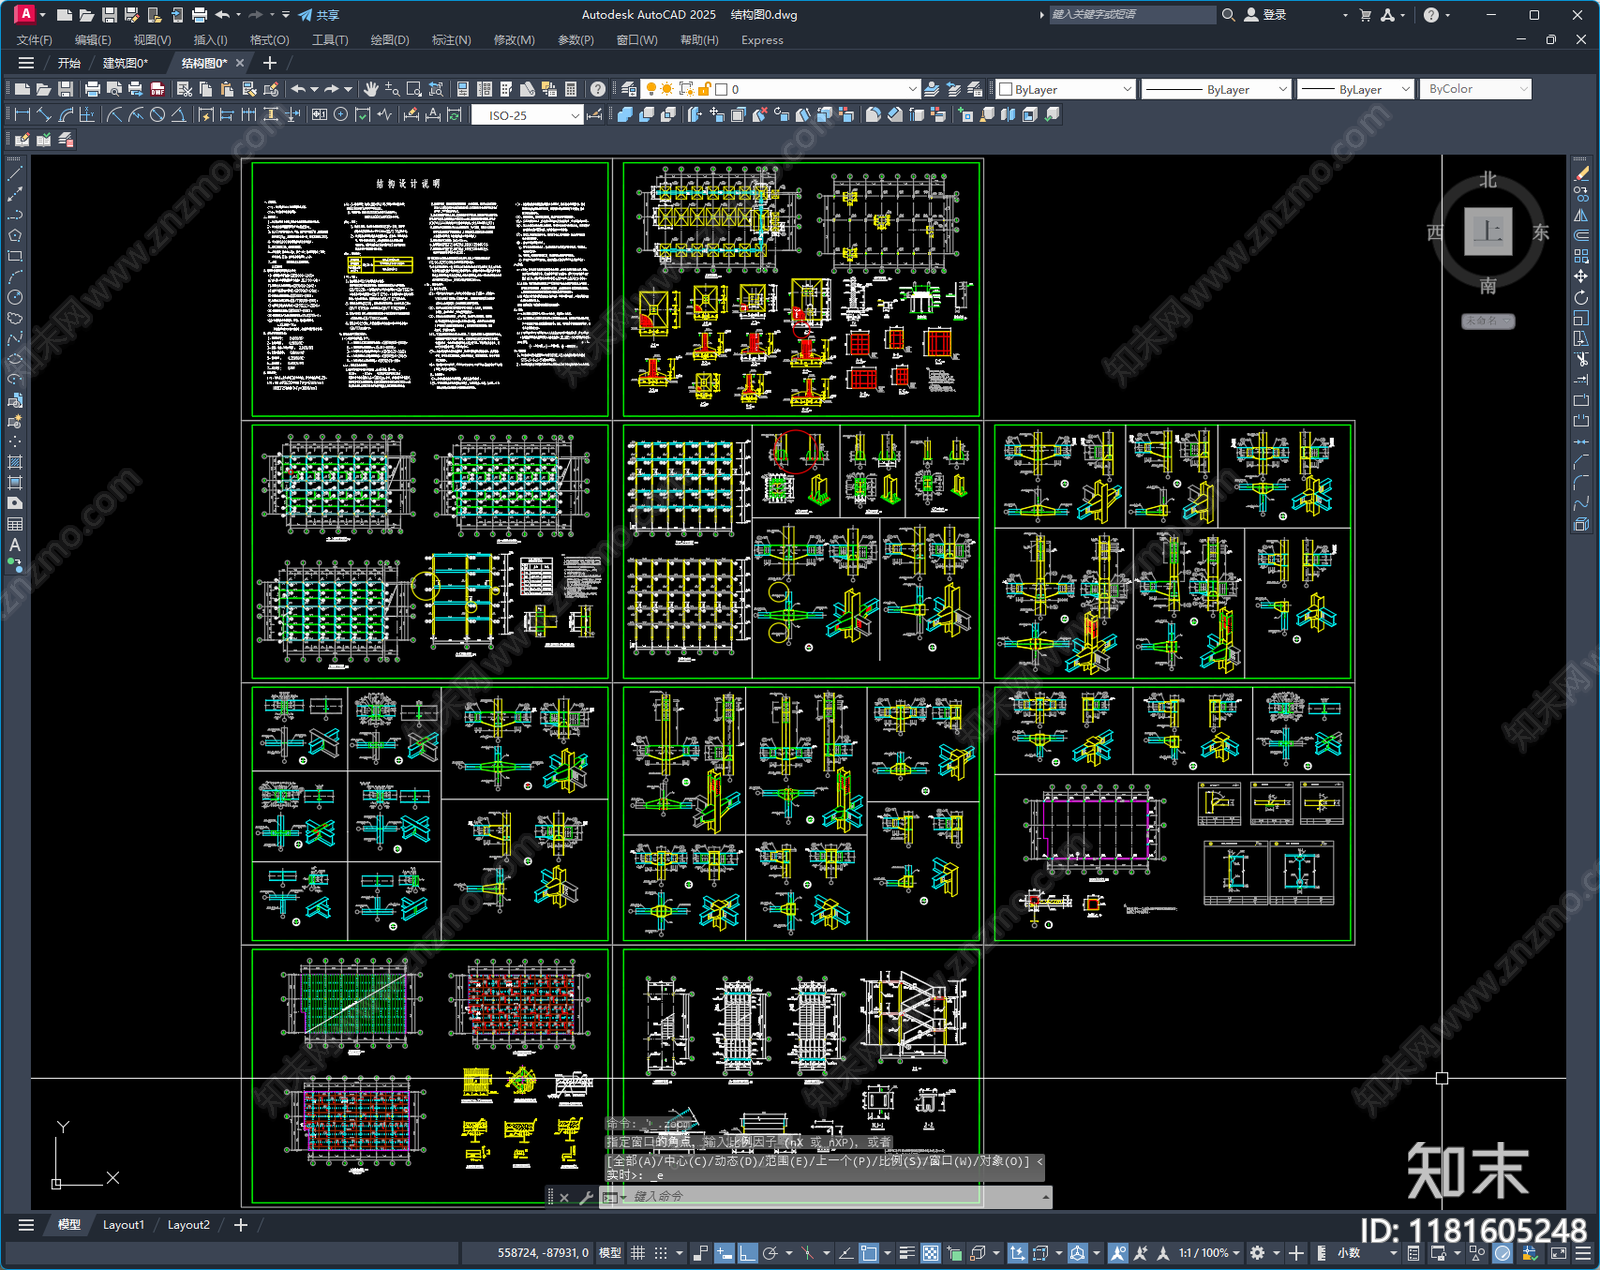Image resolution: width=1600 pixels, height=1270 pixels.
Task: Switch to the Layout1 tab
Action: pyautogui.click(x=123, y=1225)
